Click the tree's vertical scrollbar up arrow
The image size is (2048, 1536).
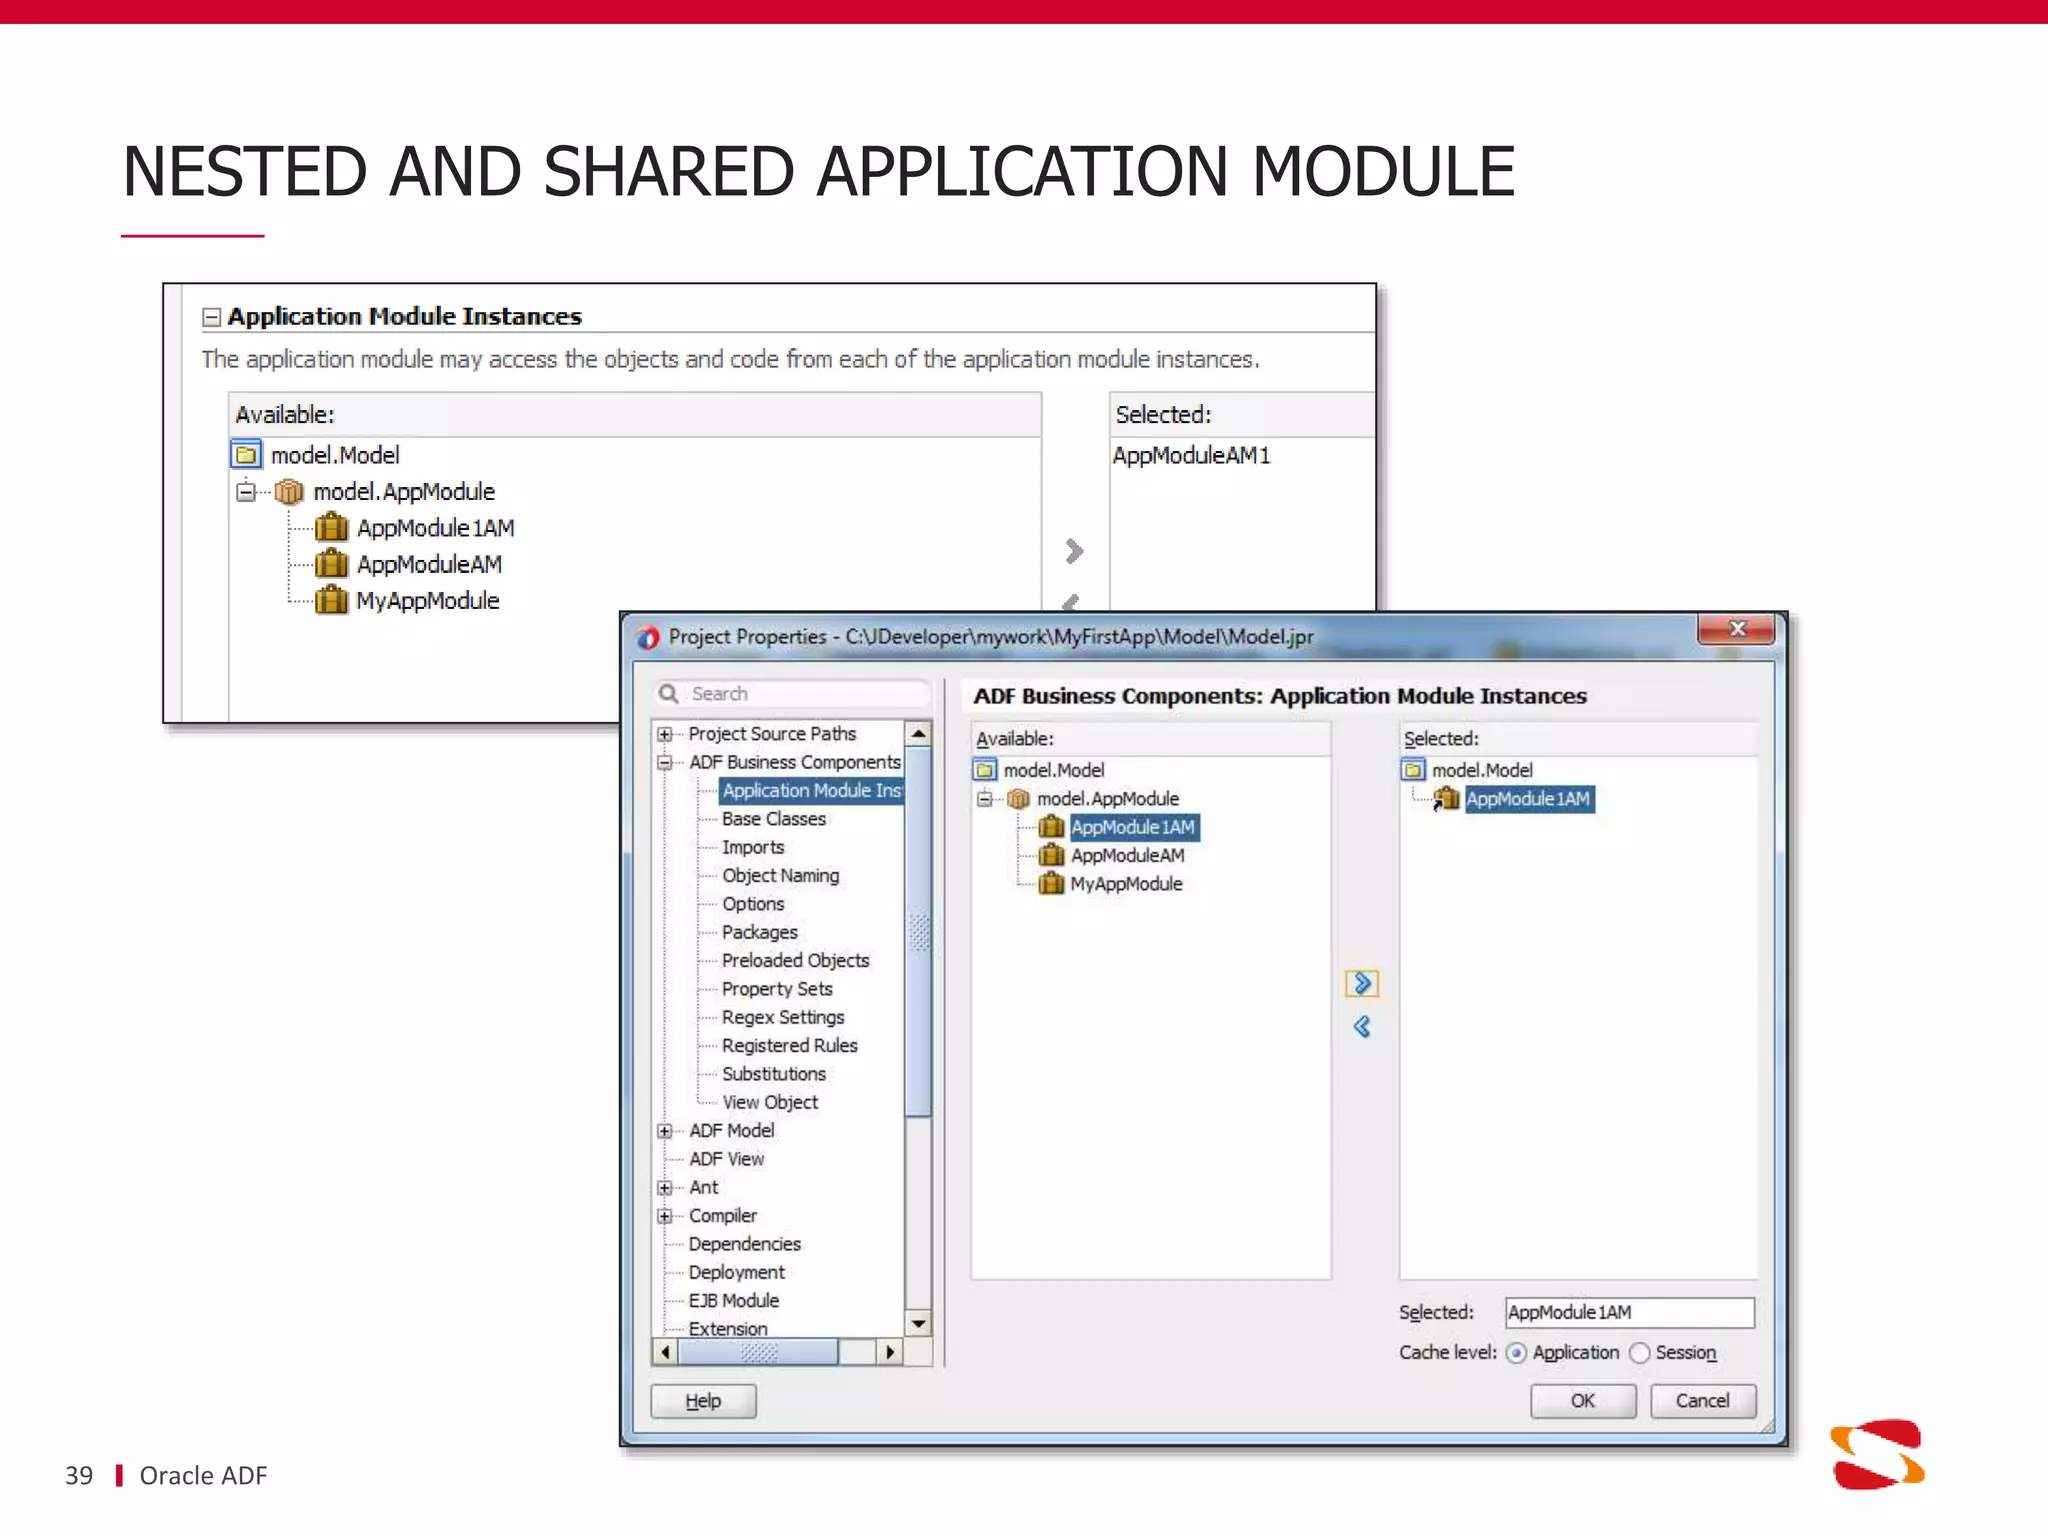(x=918, y=734)
